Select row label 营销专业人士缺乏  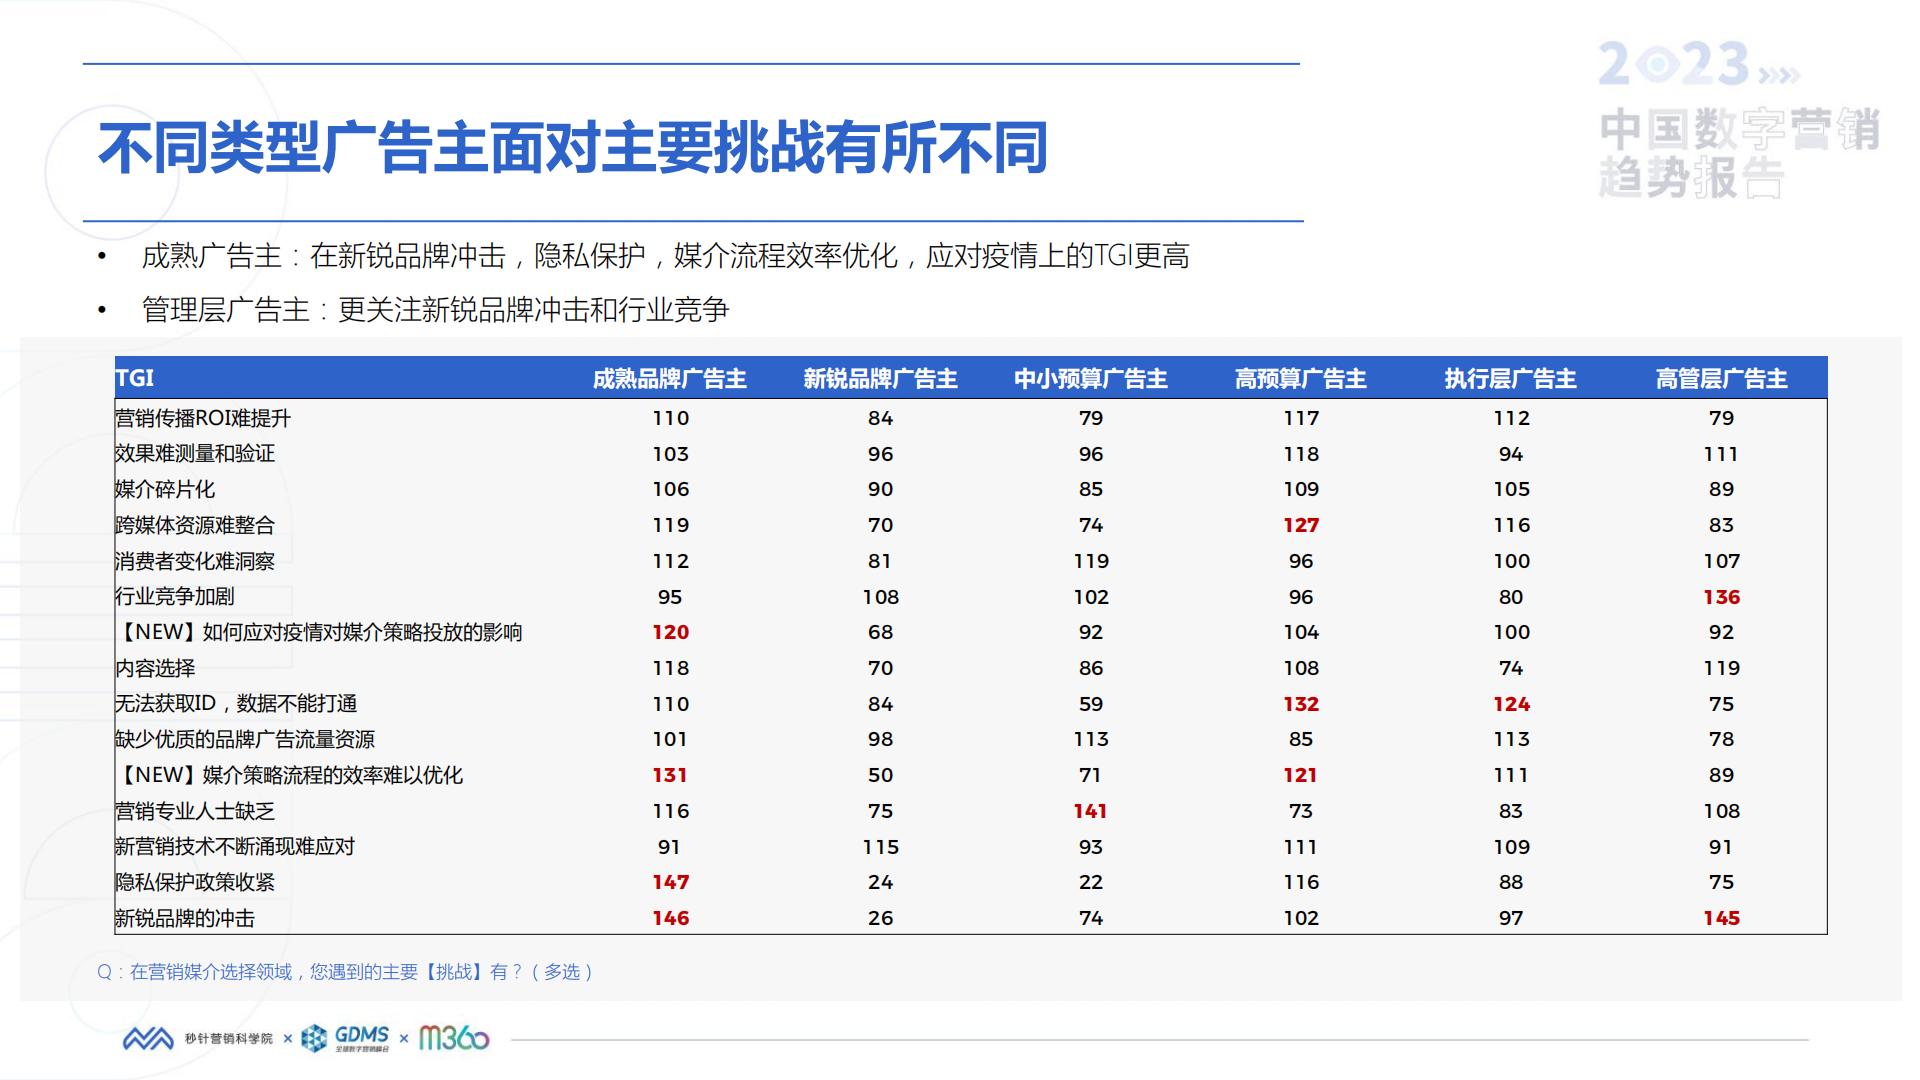click(x=195, y=811)
